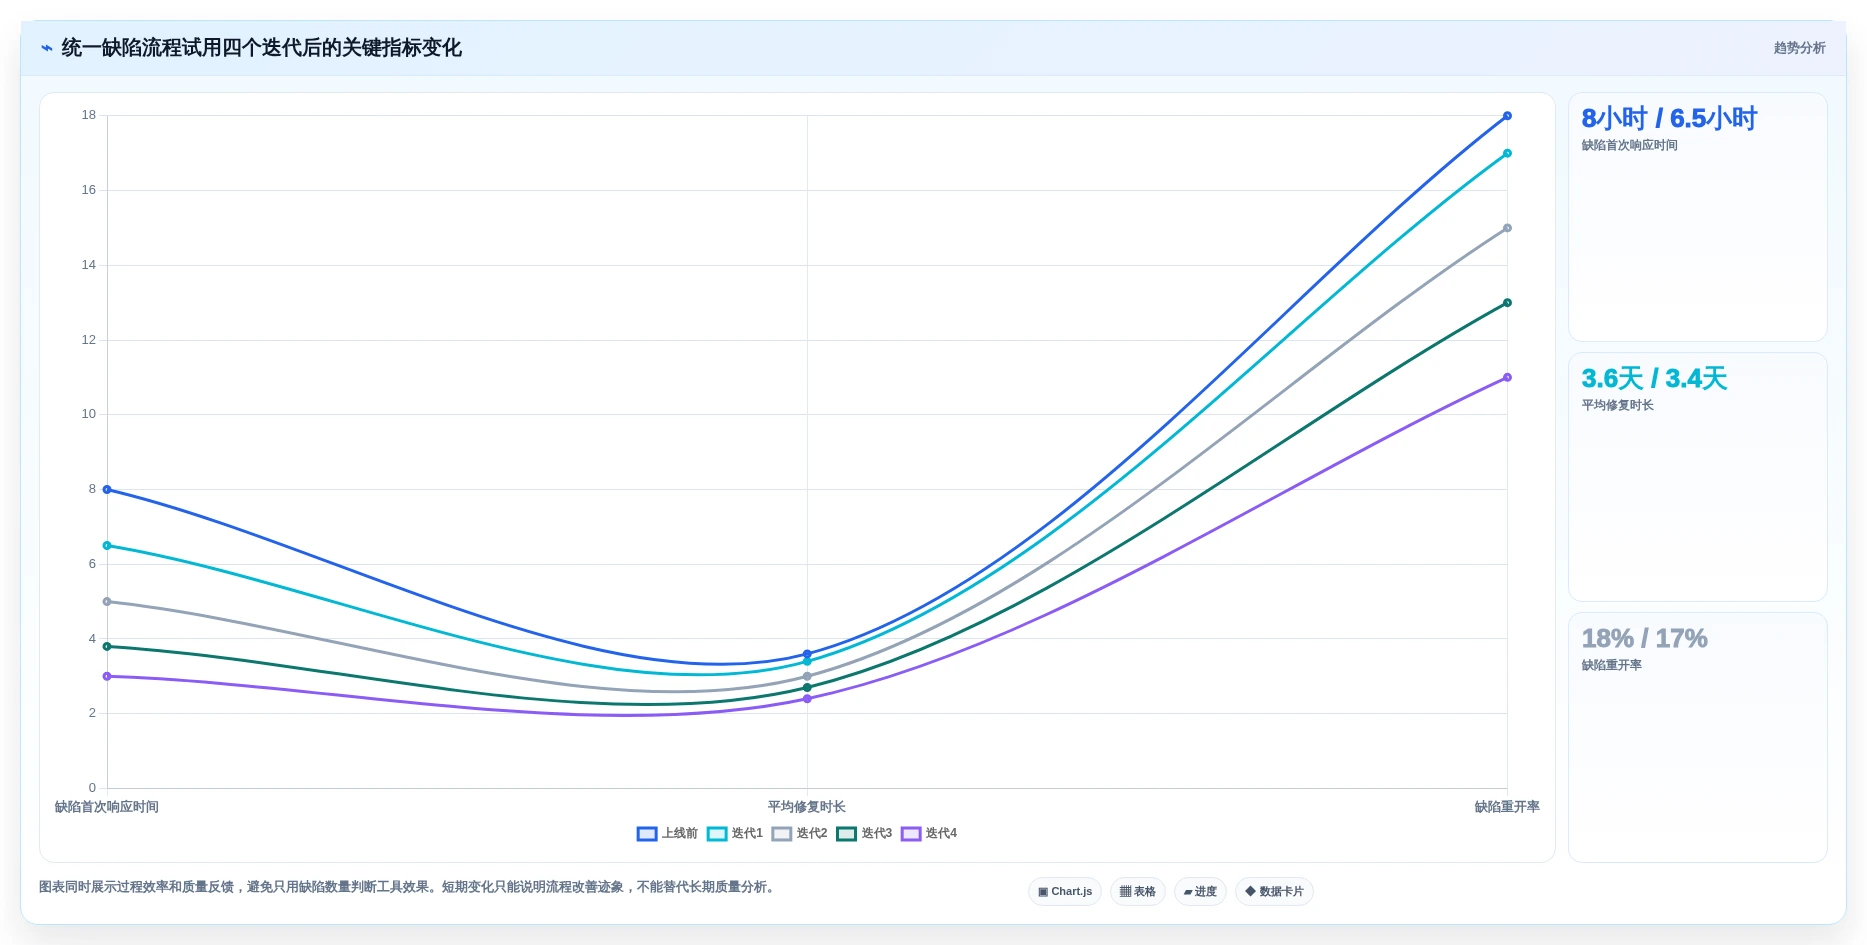Image resolution: width=1867 pixels, height=945 pixels.
Task: Click the 上线前 data point at 缺陷重开率
Action: (x=1507, y=116)
